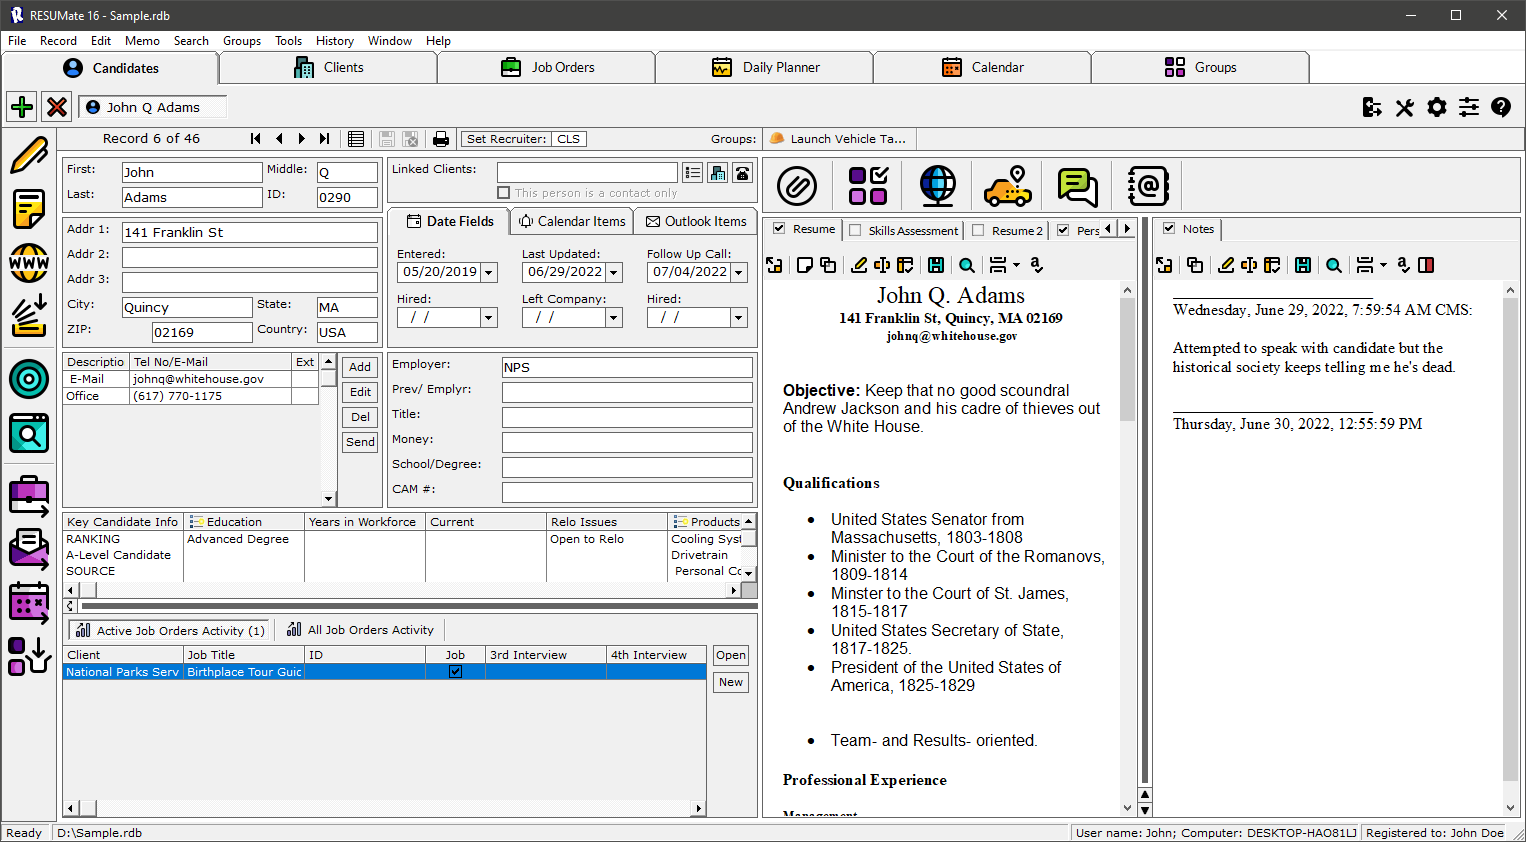
Task: Click into the Employer field
Action: pyautogui.click(x=627, y=367)
